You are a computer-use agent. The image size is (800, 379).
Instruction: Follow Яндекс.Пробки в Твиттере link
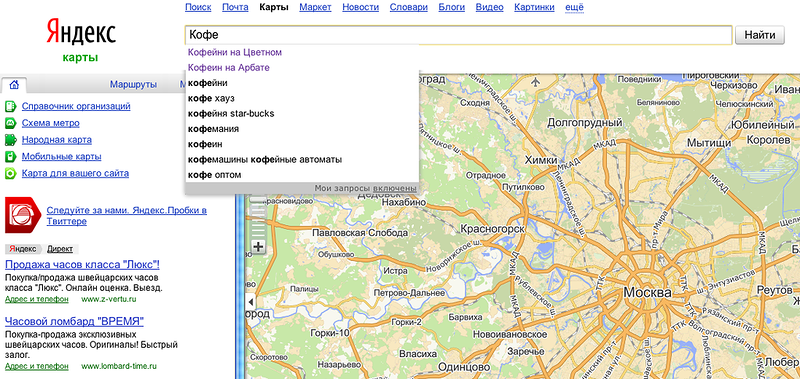[127, 216]
